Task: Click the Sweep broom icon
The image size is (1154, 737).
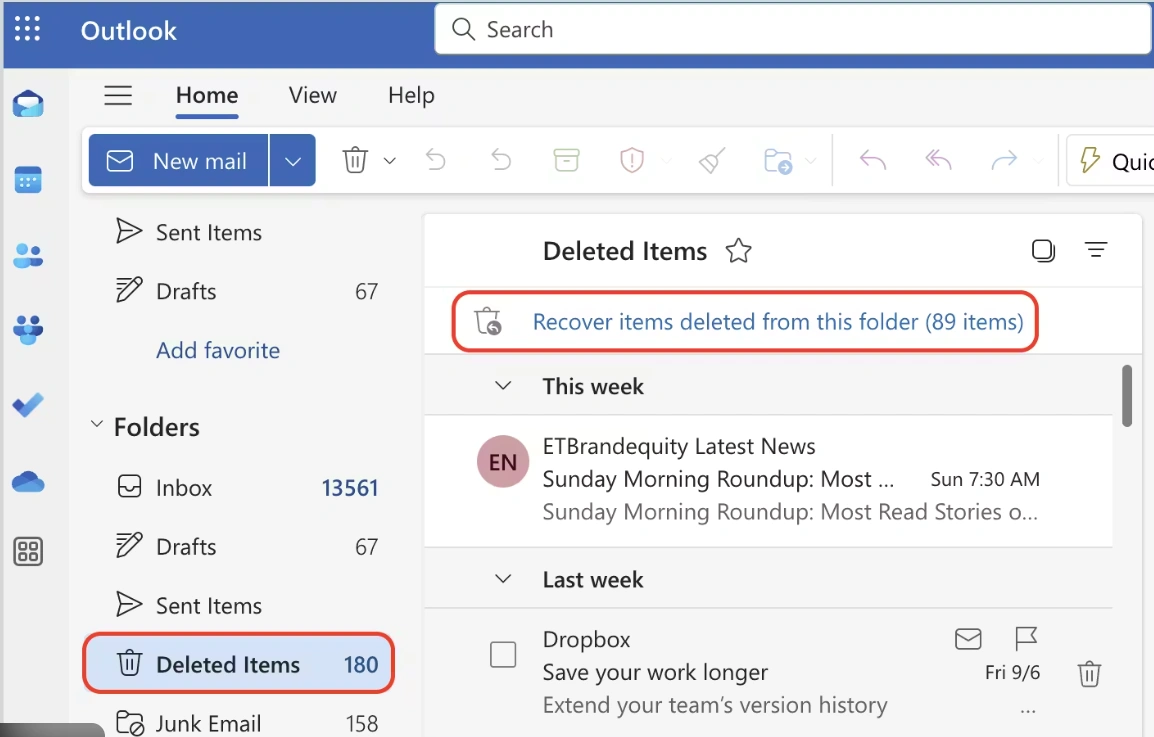Action: pyautogui.click(x=712, y=160)
